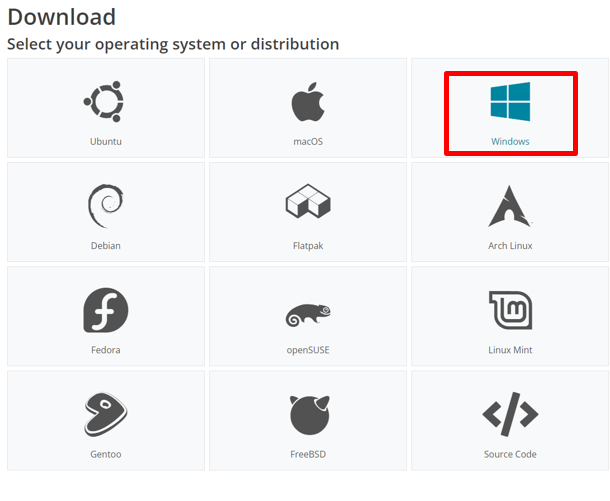Click the Flatpak cube icon
Screen dimensions: 610x501
click(x=308, y=201)
